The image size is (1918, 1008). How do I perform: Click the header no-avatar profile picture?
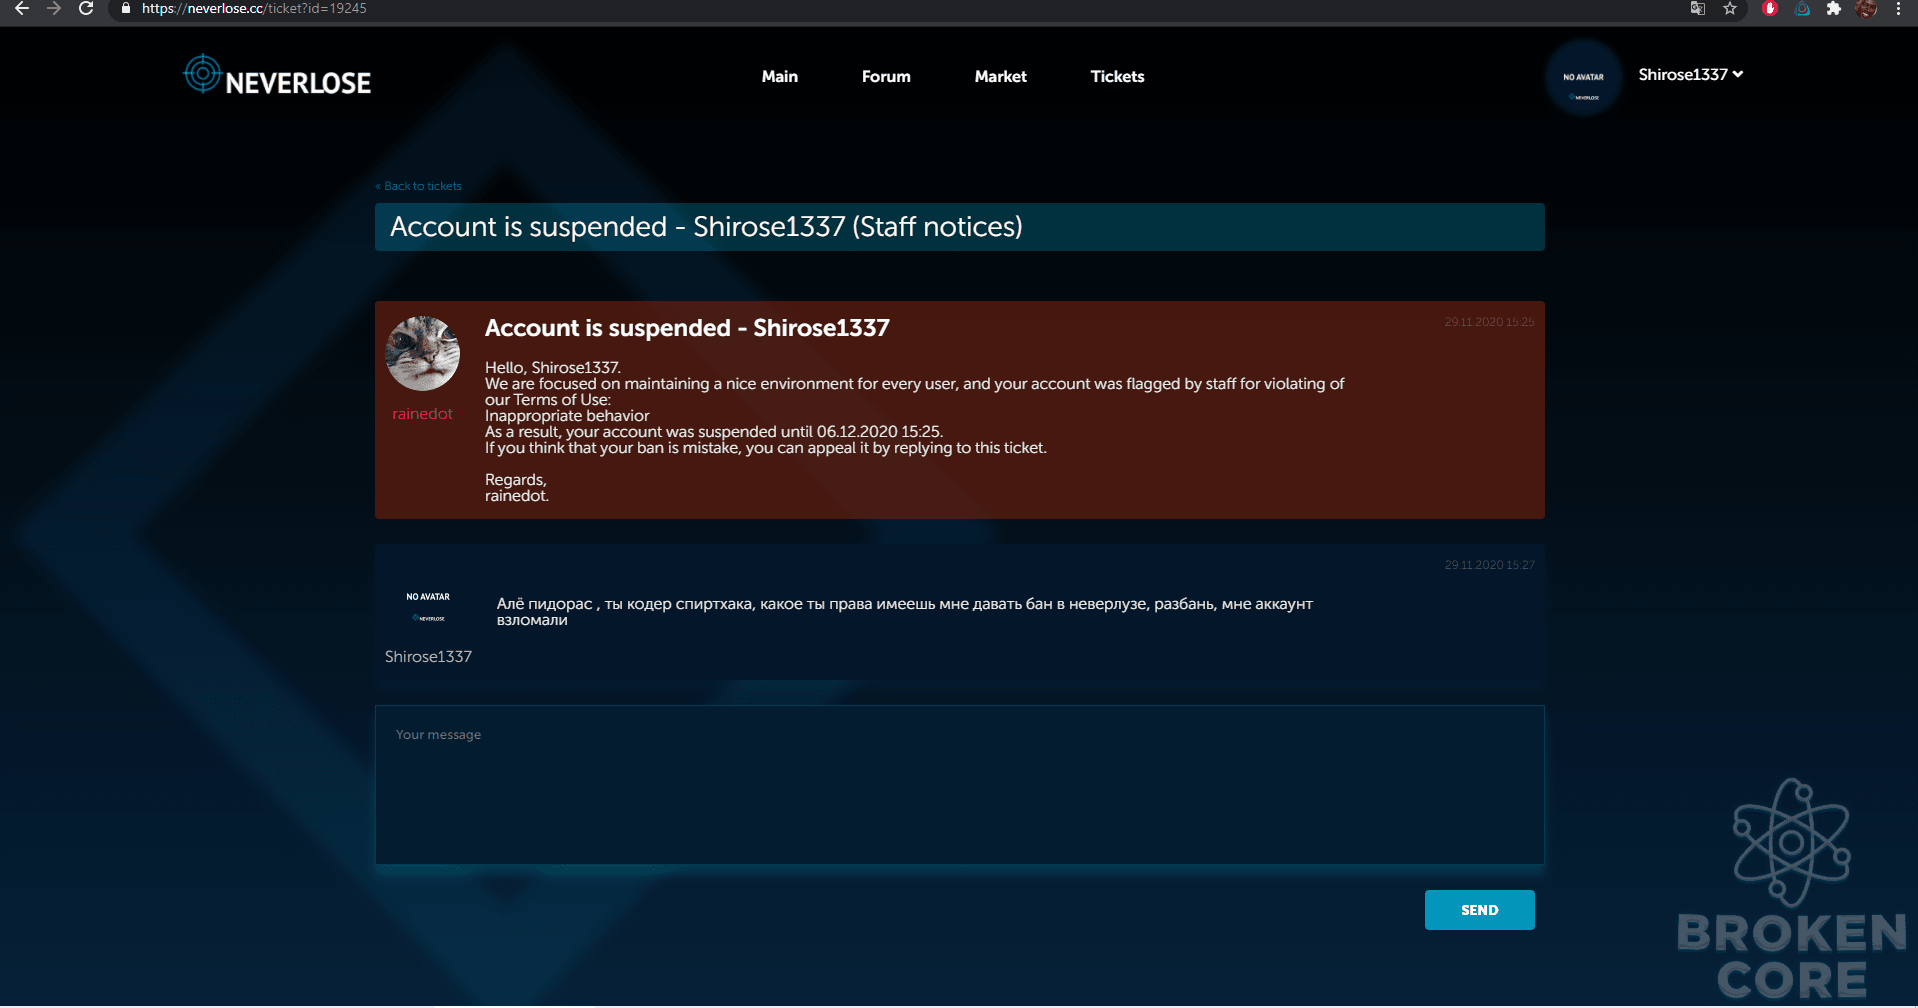(1583, 78)
